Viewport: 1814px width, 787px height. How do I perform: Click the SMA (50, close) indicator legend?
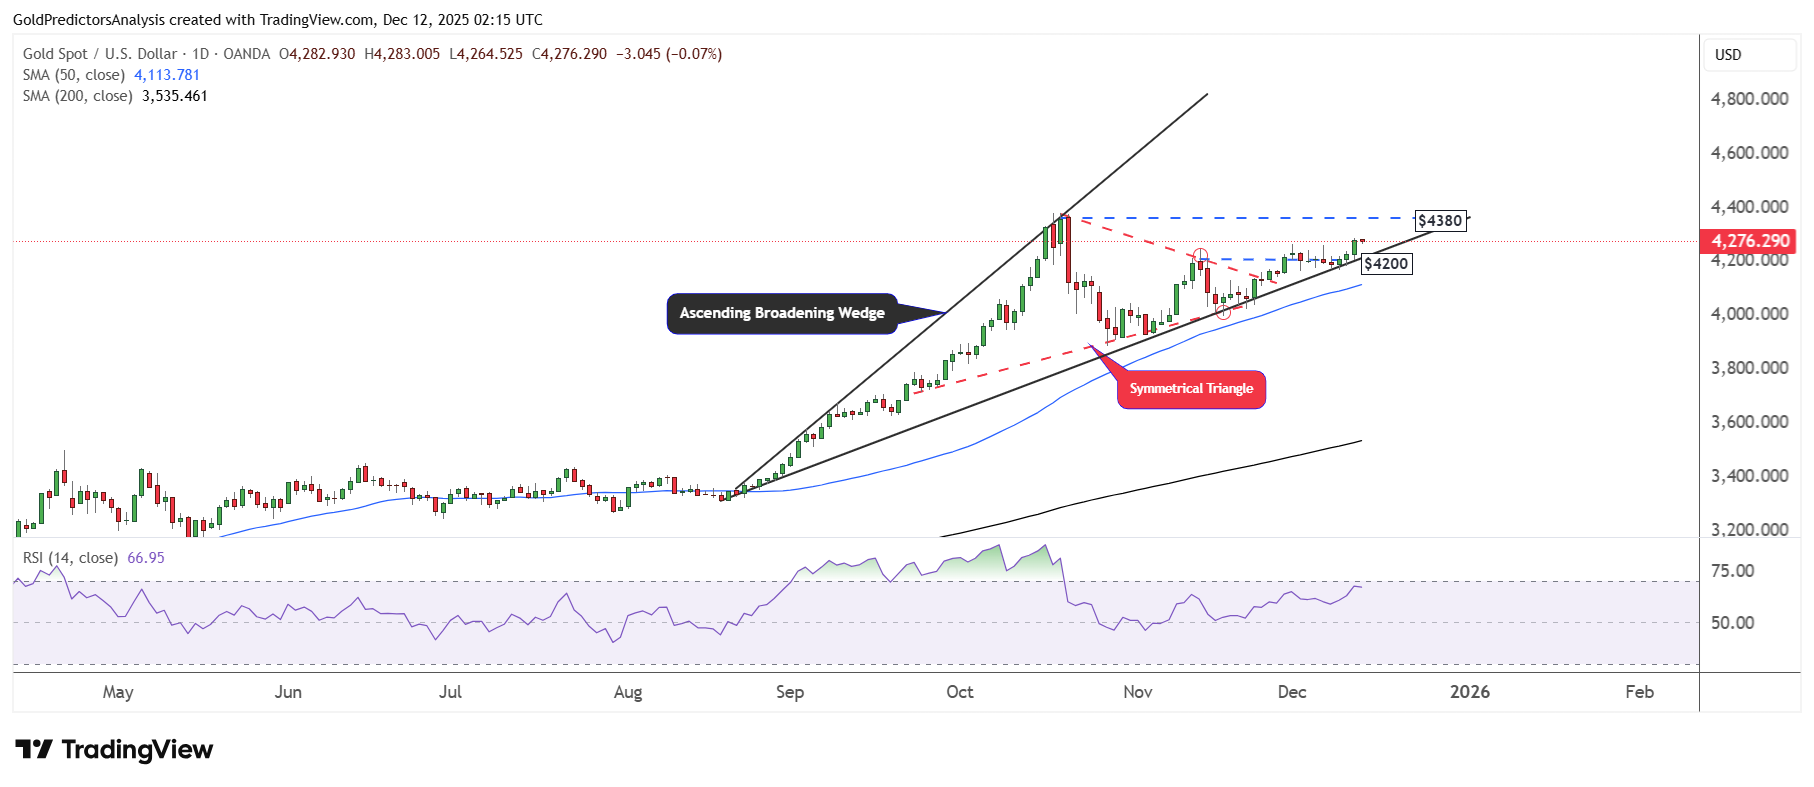[x=74, y=75]
